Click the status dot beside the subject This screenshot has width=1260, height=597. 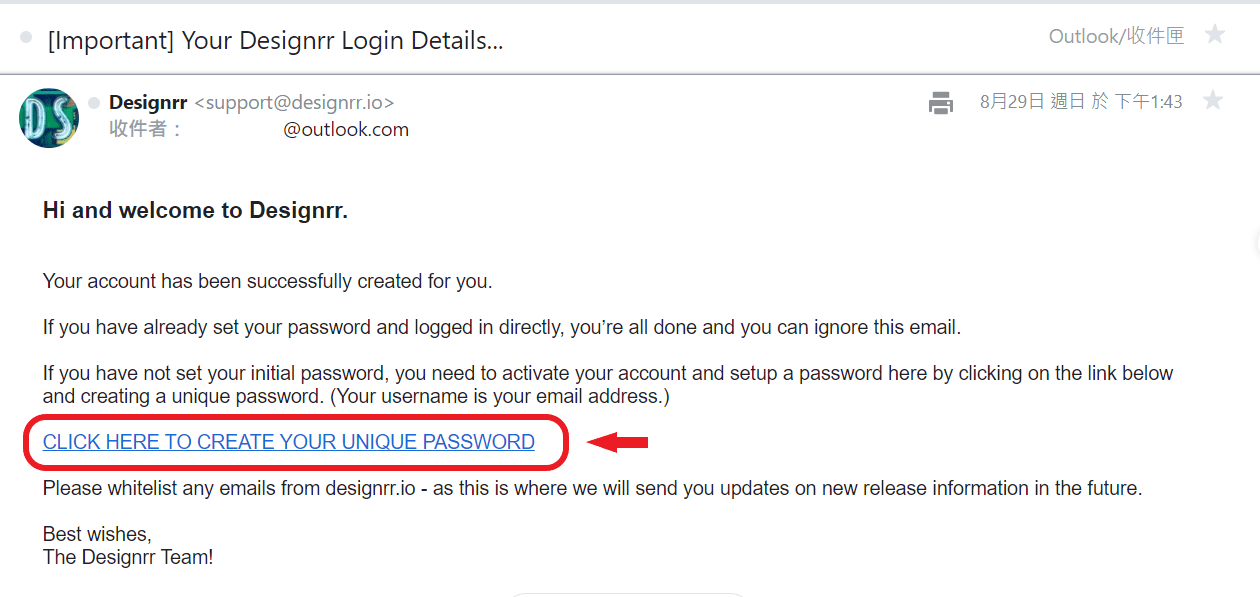coord(26,39)
